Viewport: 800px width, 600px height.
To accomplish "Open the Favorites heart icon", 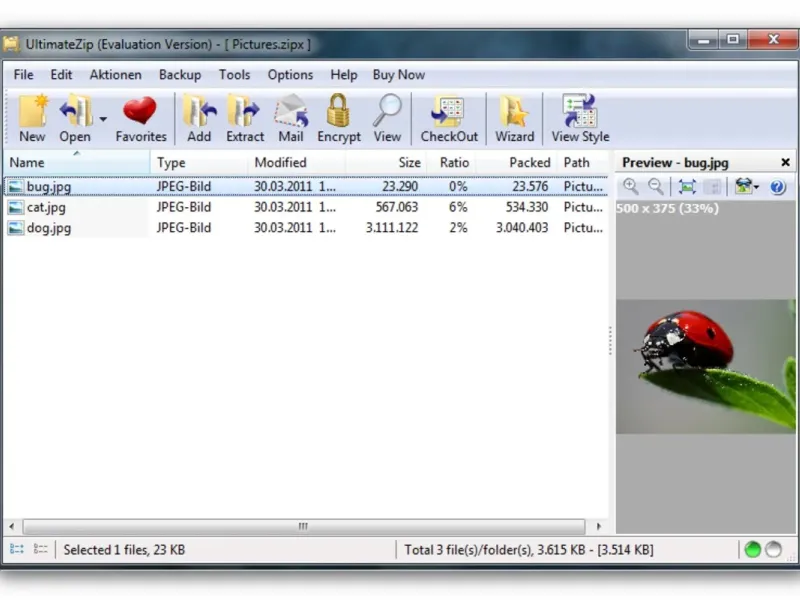I will pyautogui.click(x=140, y=110).
